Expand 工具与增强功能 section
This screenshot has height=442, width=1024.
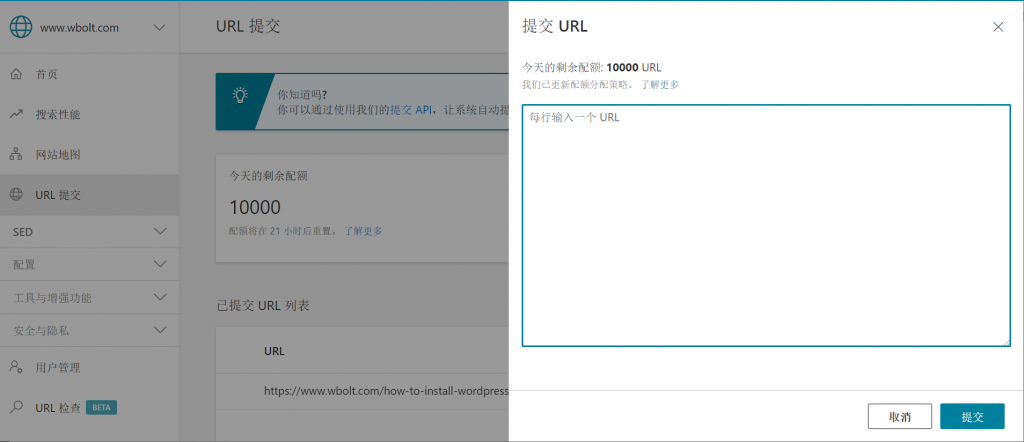coord(160,298)
